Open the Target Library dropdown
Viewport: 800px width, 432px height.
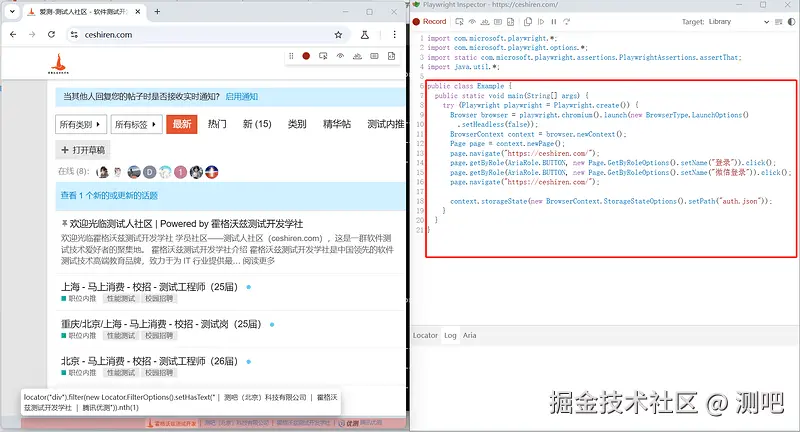[x=738, y=21]
